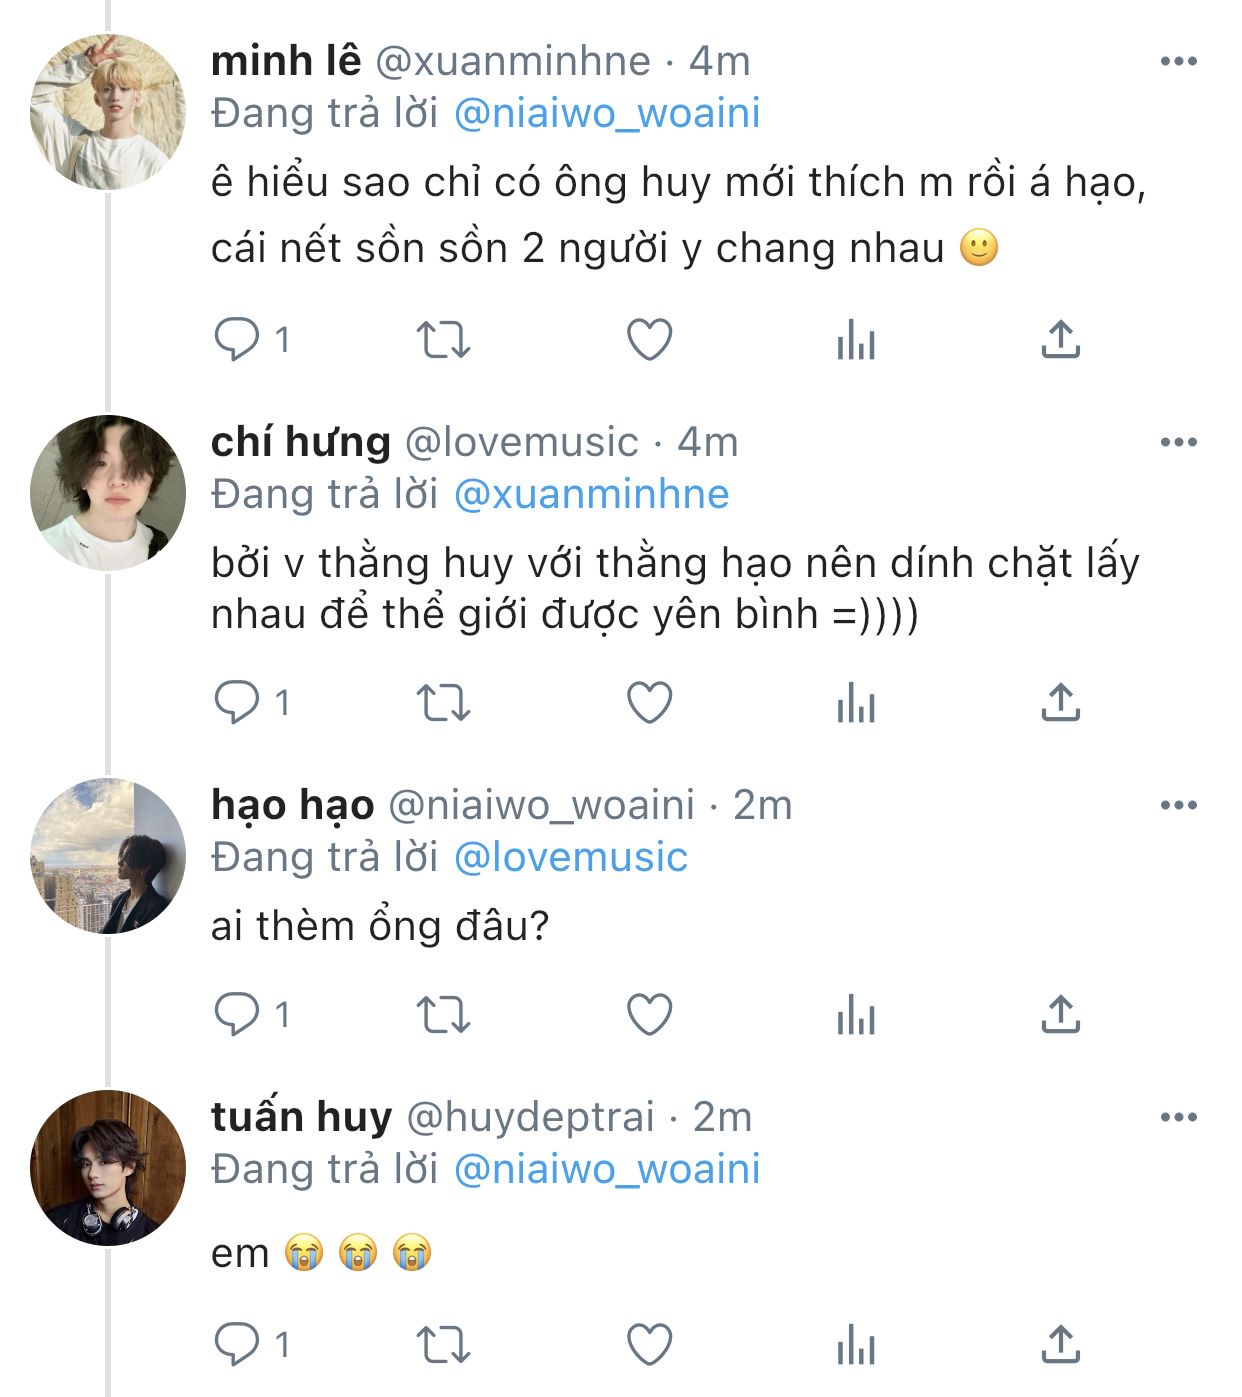
Task: Share minh lê's tweet
Action: tap(1060, 340)
